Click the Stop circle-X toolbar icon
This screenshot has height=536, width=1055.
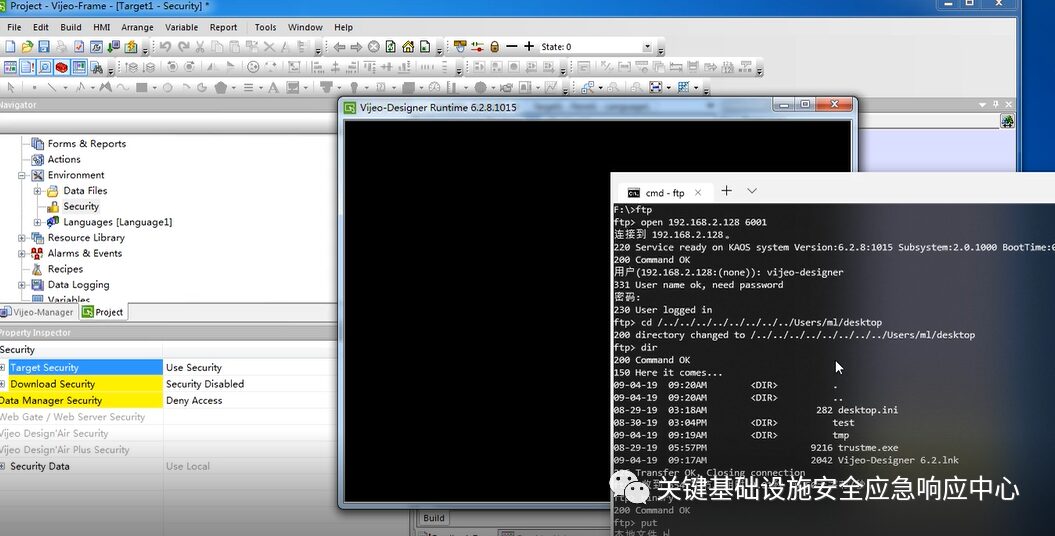tap(373, 46)
